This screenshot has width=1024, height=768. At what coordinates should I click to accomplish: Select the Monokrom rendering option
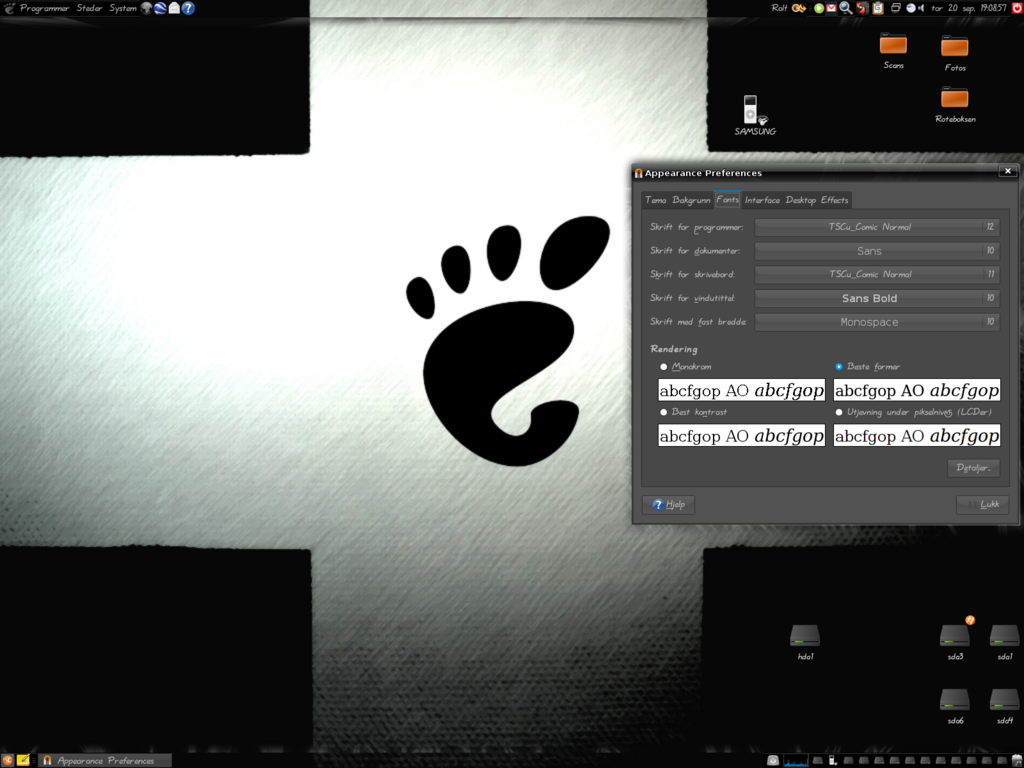coord(663,367)
